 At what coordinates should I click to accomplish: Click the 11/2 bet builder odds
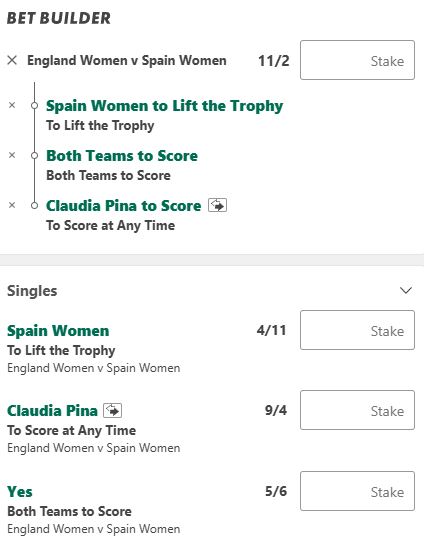[274, 61]
